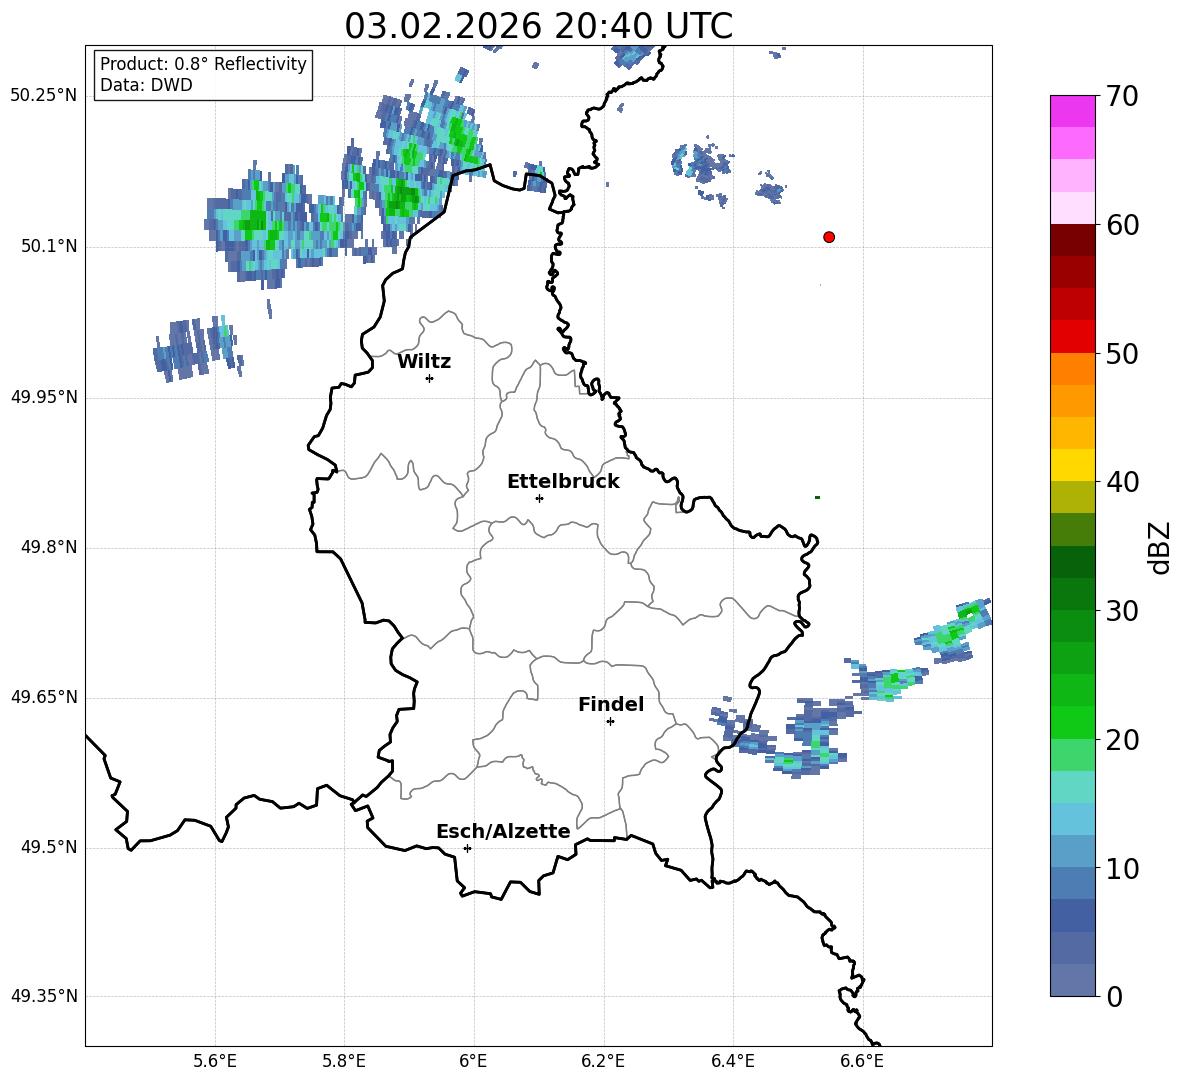The width and height of the screenshot is (1184, 1081).
Task: Click the longitude label 5.6°E
Action: point(215,1062)
